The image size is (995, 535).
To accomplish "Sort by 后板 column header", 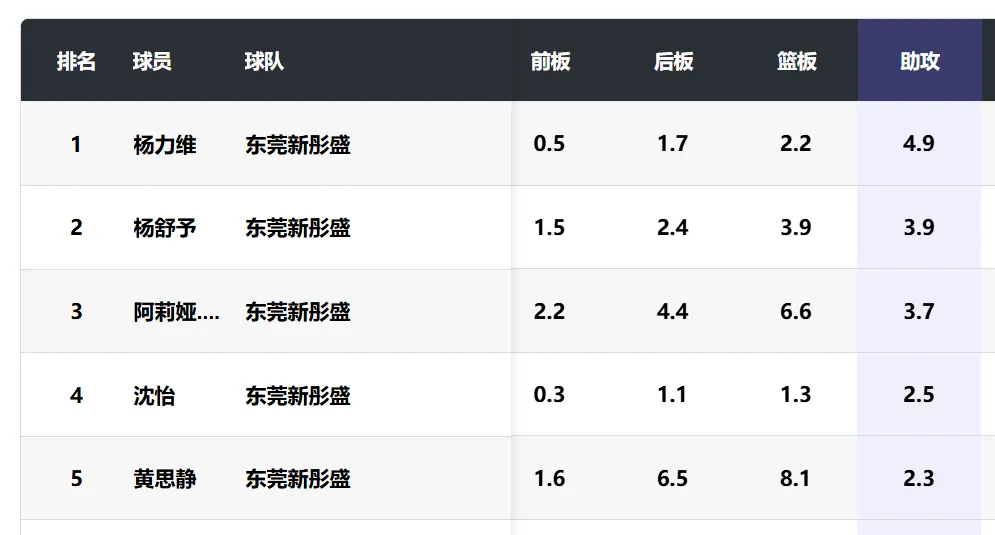I will pos(673,61).
